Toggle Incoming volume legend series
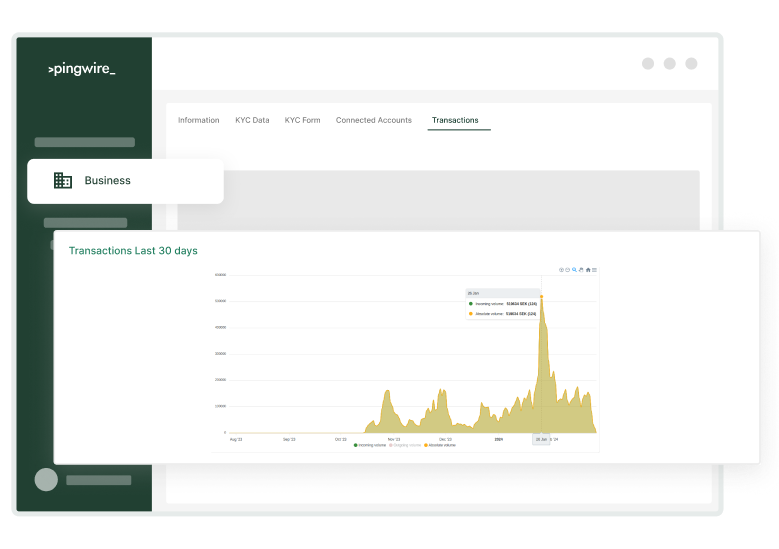779x549 pixels. coord(370,445)
